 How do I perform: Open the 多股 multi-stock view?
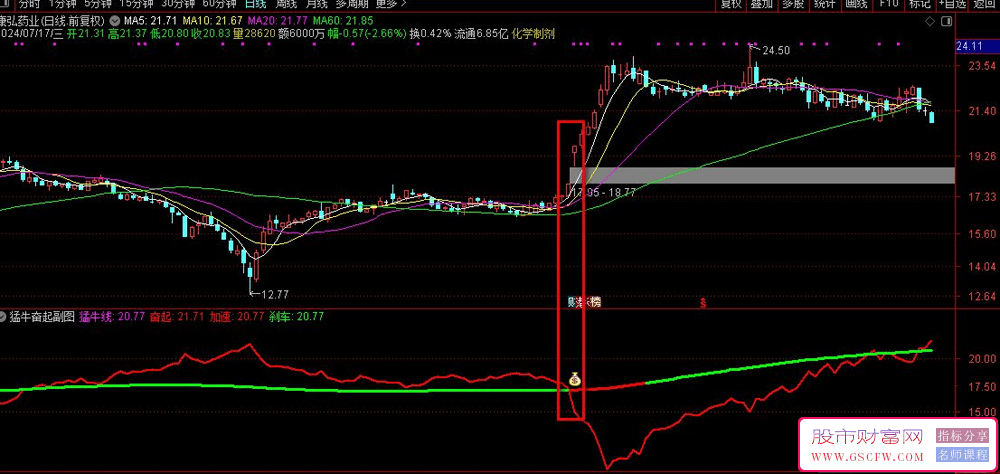coord(793,3)
